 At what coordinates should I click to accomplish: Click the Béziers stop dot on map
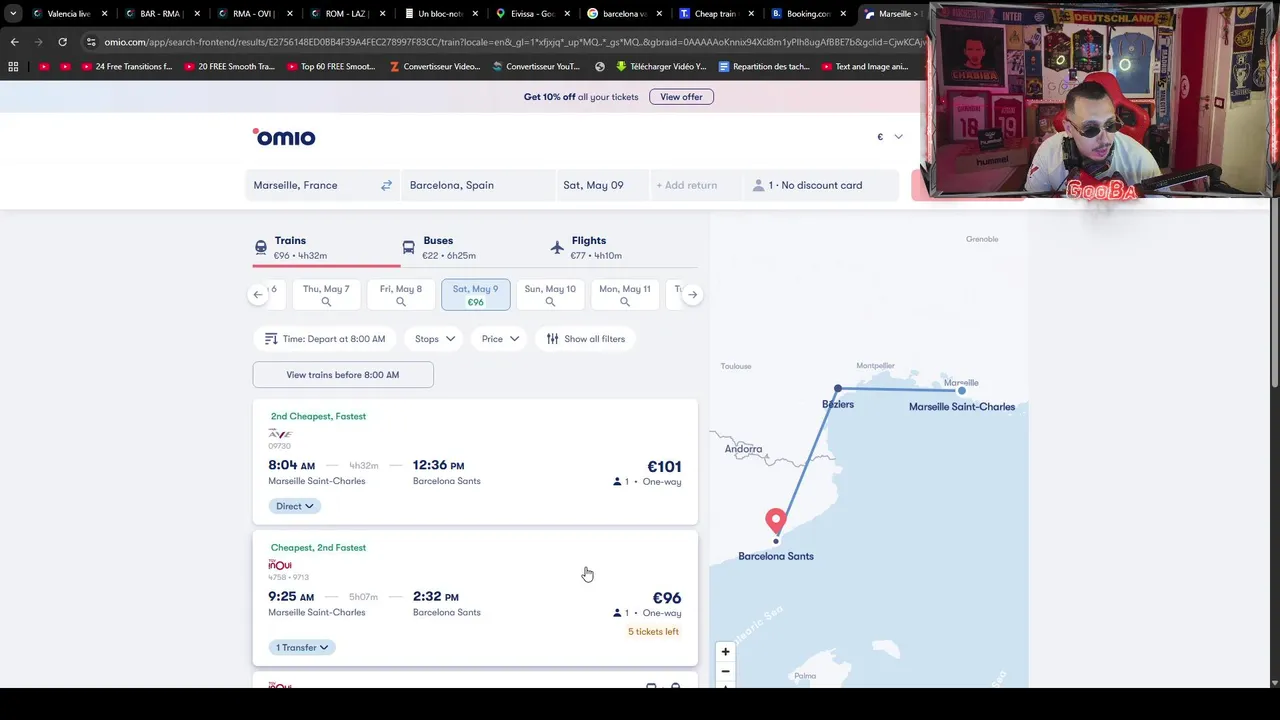pos(838,388)
